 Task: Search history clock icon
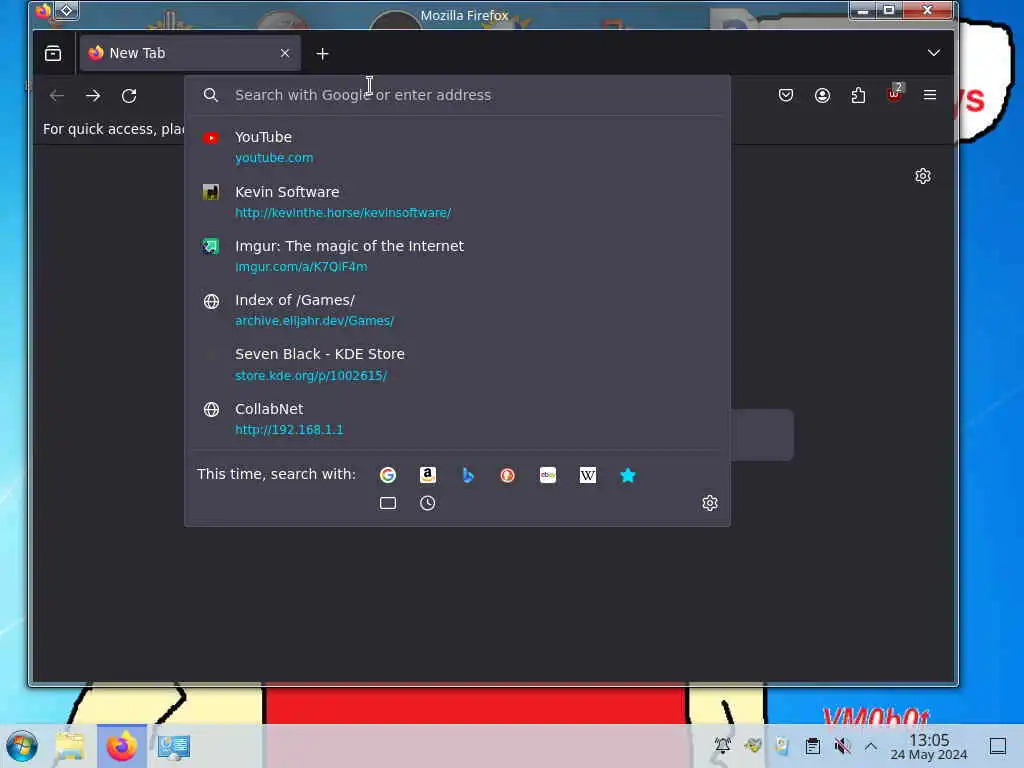pyautogui.click(x=428, y=503)
